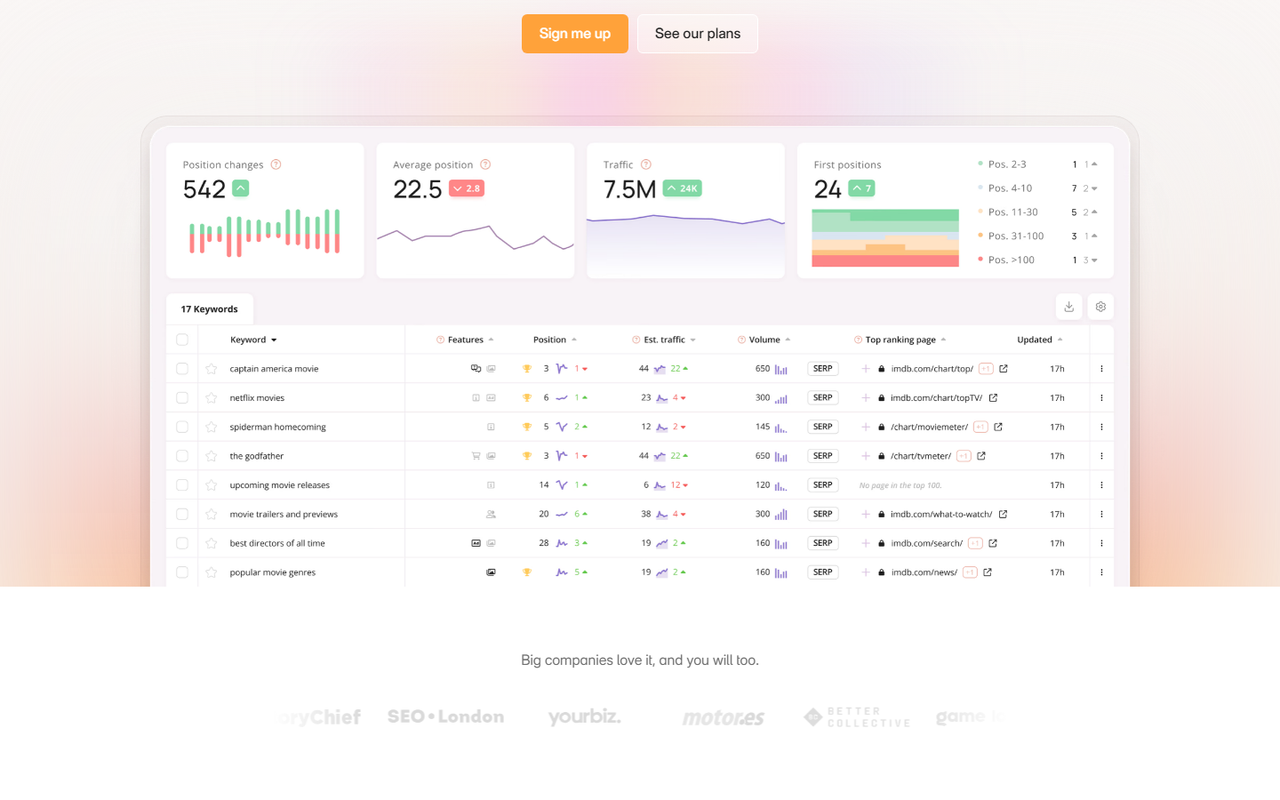Click the See our plans button
Image resolution: width=1280 pixels, height=800 pixels.
(698, 34)
